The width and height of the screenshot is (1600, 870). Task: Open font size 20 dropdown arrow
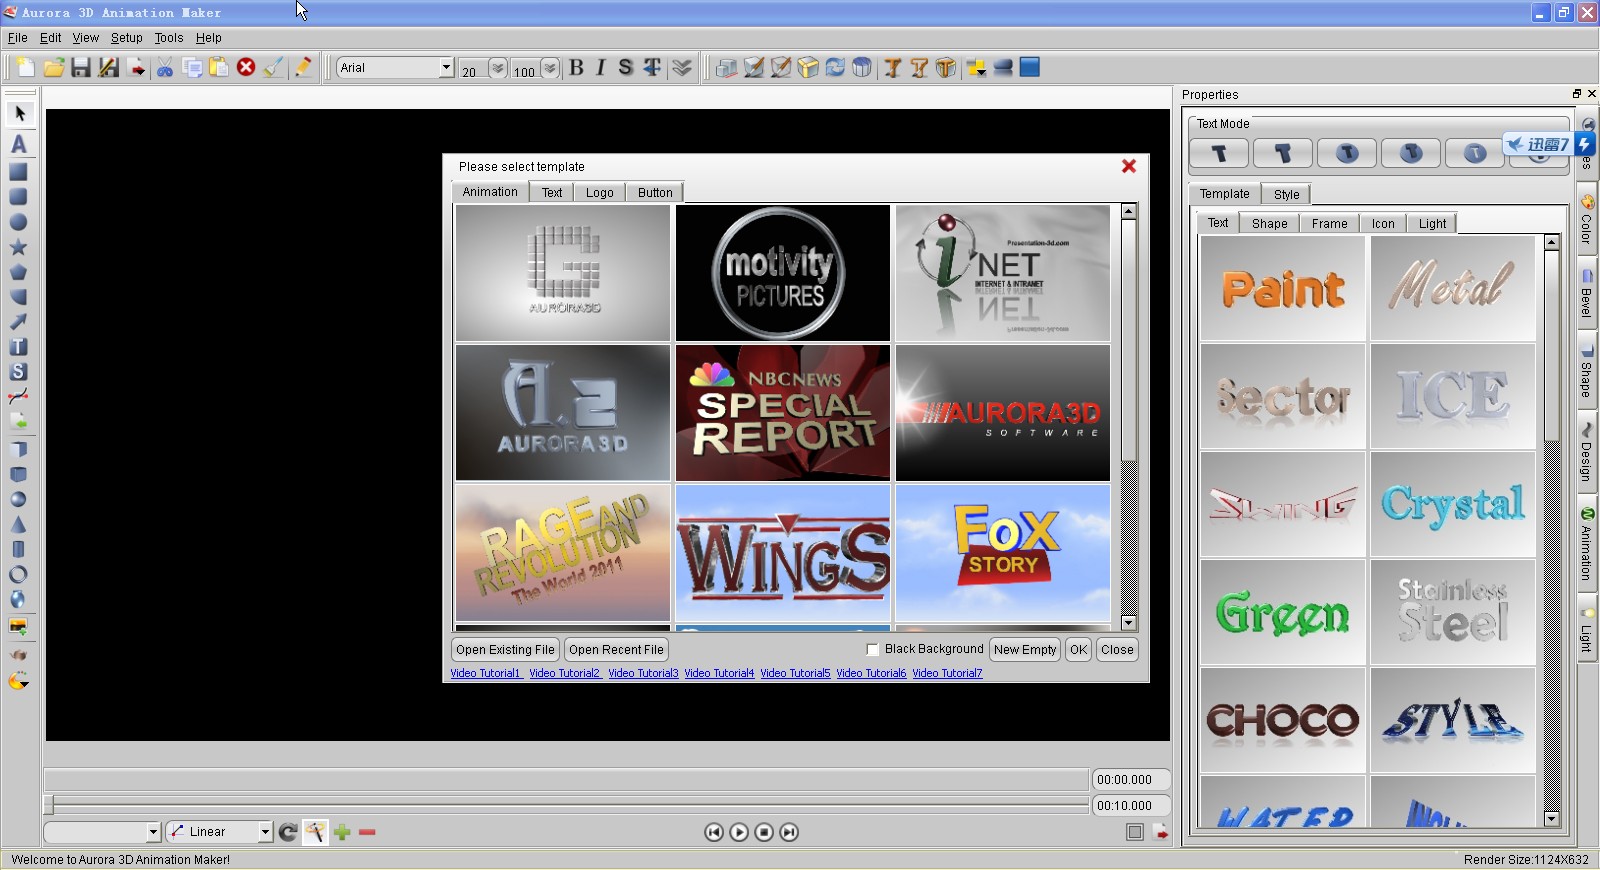click(497, 68)
